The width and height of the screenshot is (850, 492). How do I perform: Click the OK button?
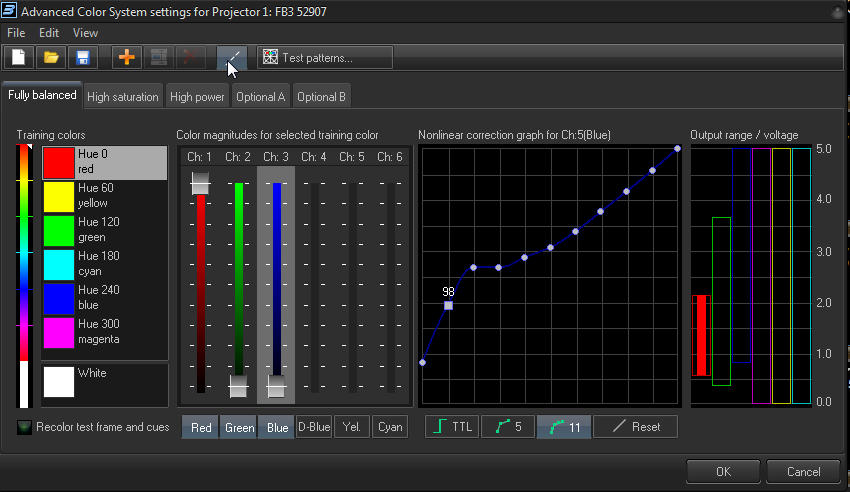coord(722,471)
